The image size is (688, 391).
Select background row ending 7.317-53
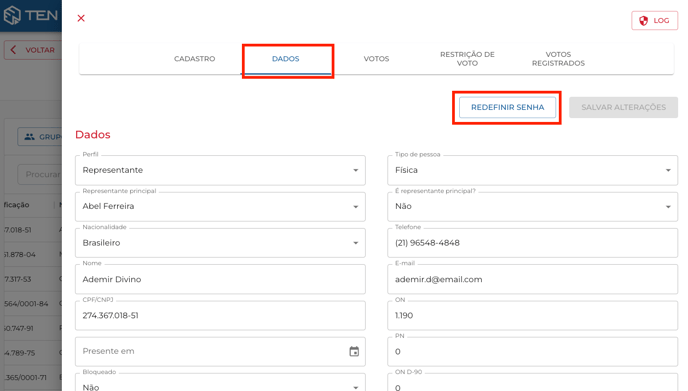pos(33,279)
